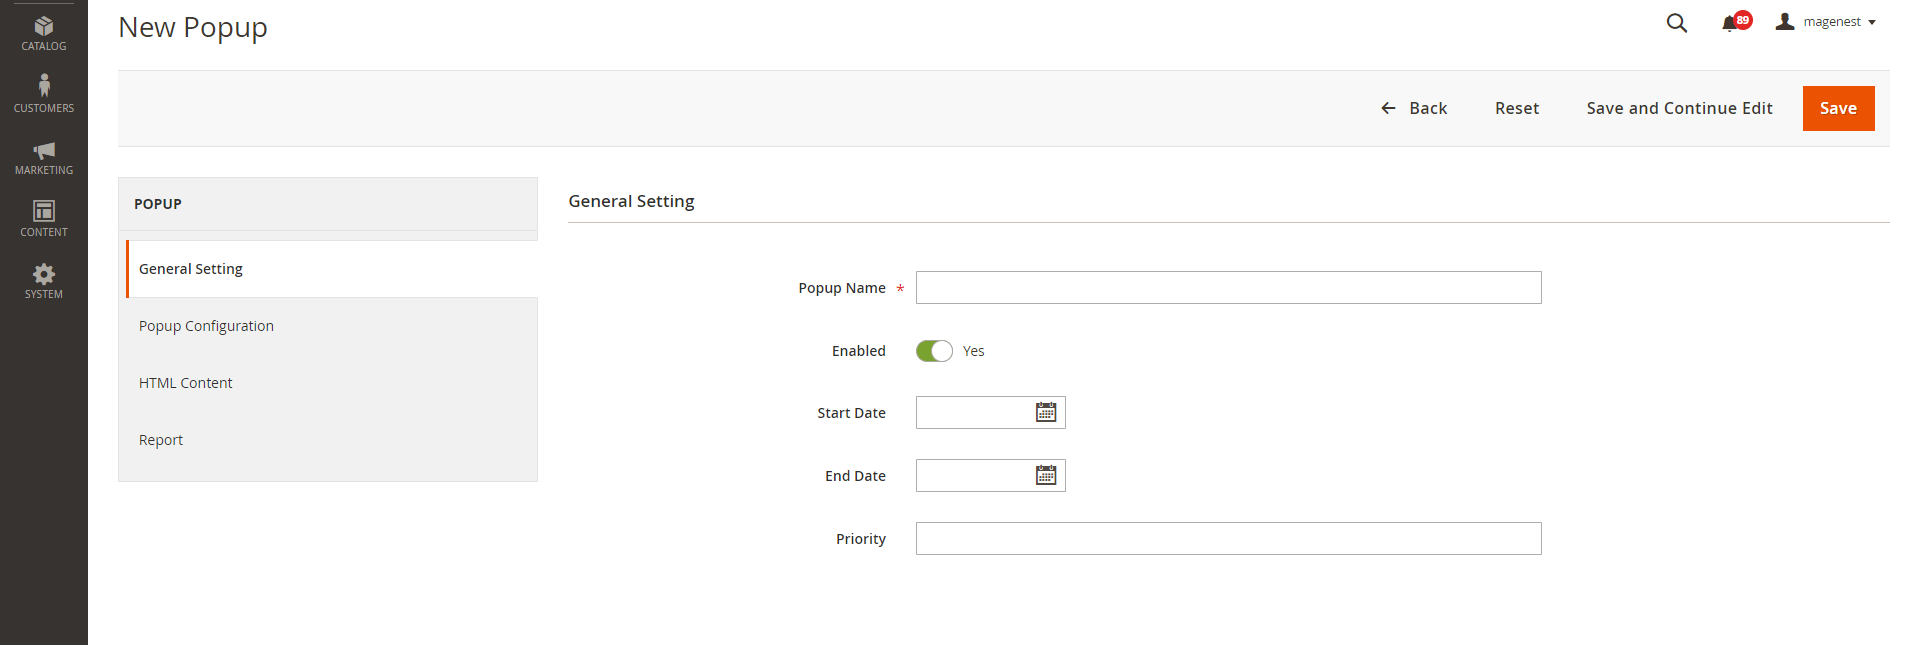Image resolution: width=1920 pixels, height=645 pixels.
Task: Click Save and Continue Edit
Action: tap(1679, 108)
